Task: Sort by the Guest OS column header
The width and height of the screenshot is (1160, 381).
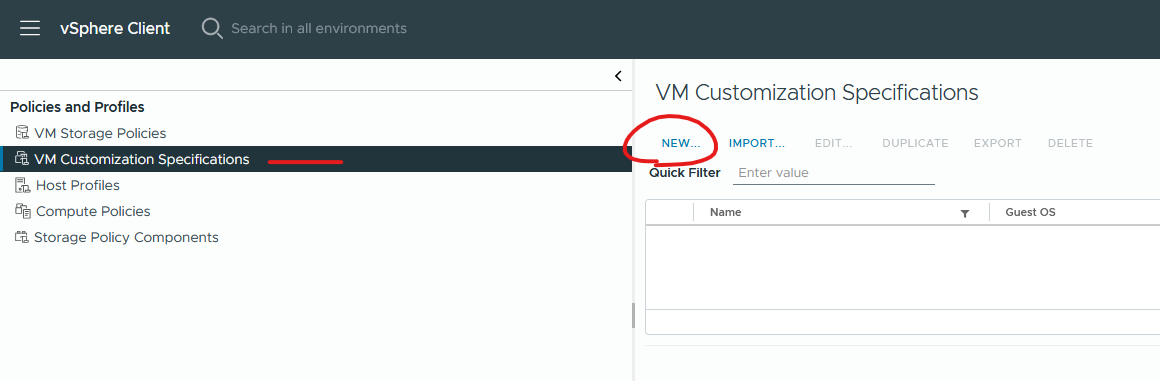Action: tap(1030, 212)
